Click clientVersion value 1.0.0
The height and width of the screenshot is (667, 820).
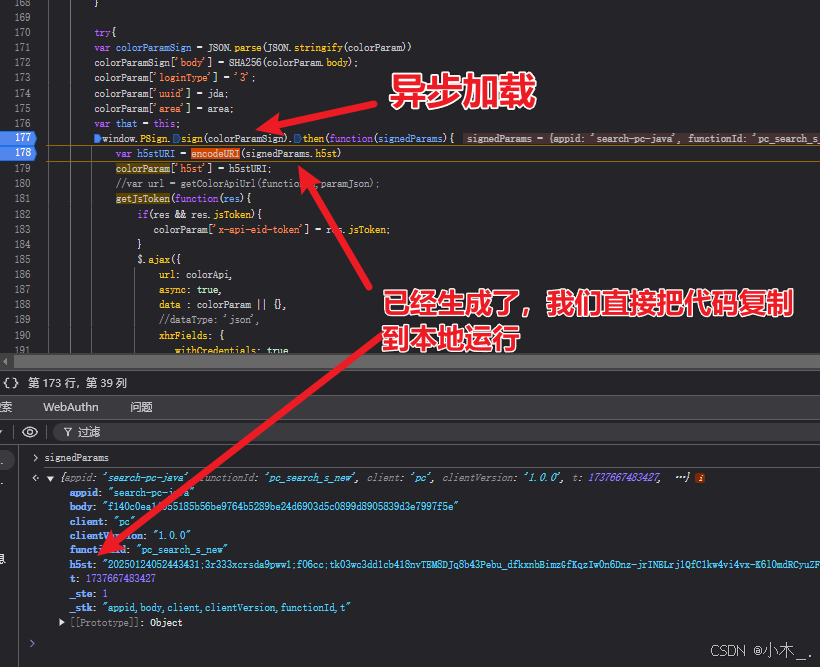tap(172, 536)
